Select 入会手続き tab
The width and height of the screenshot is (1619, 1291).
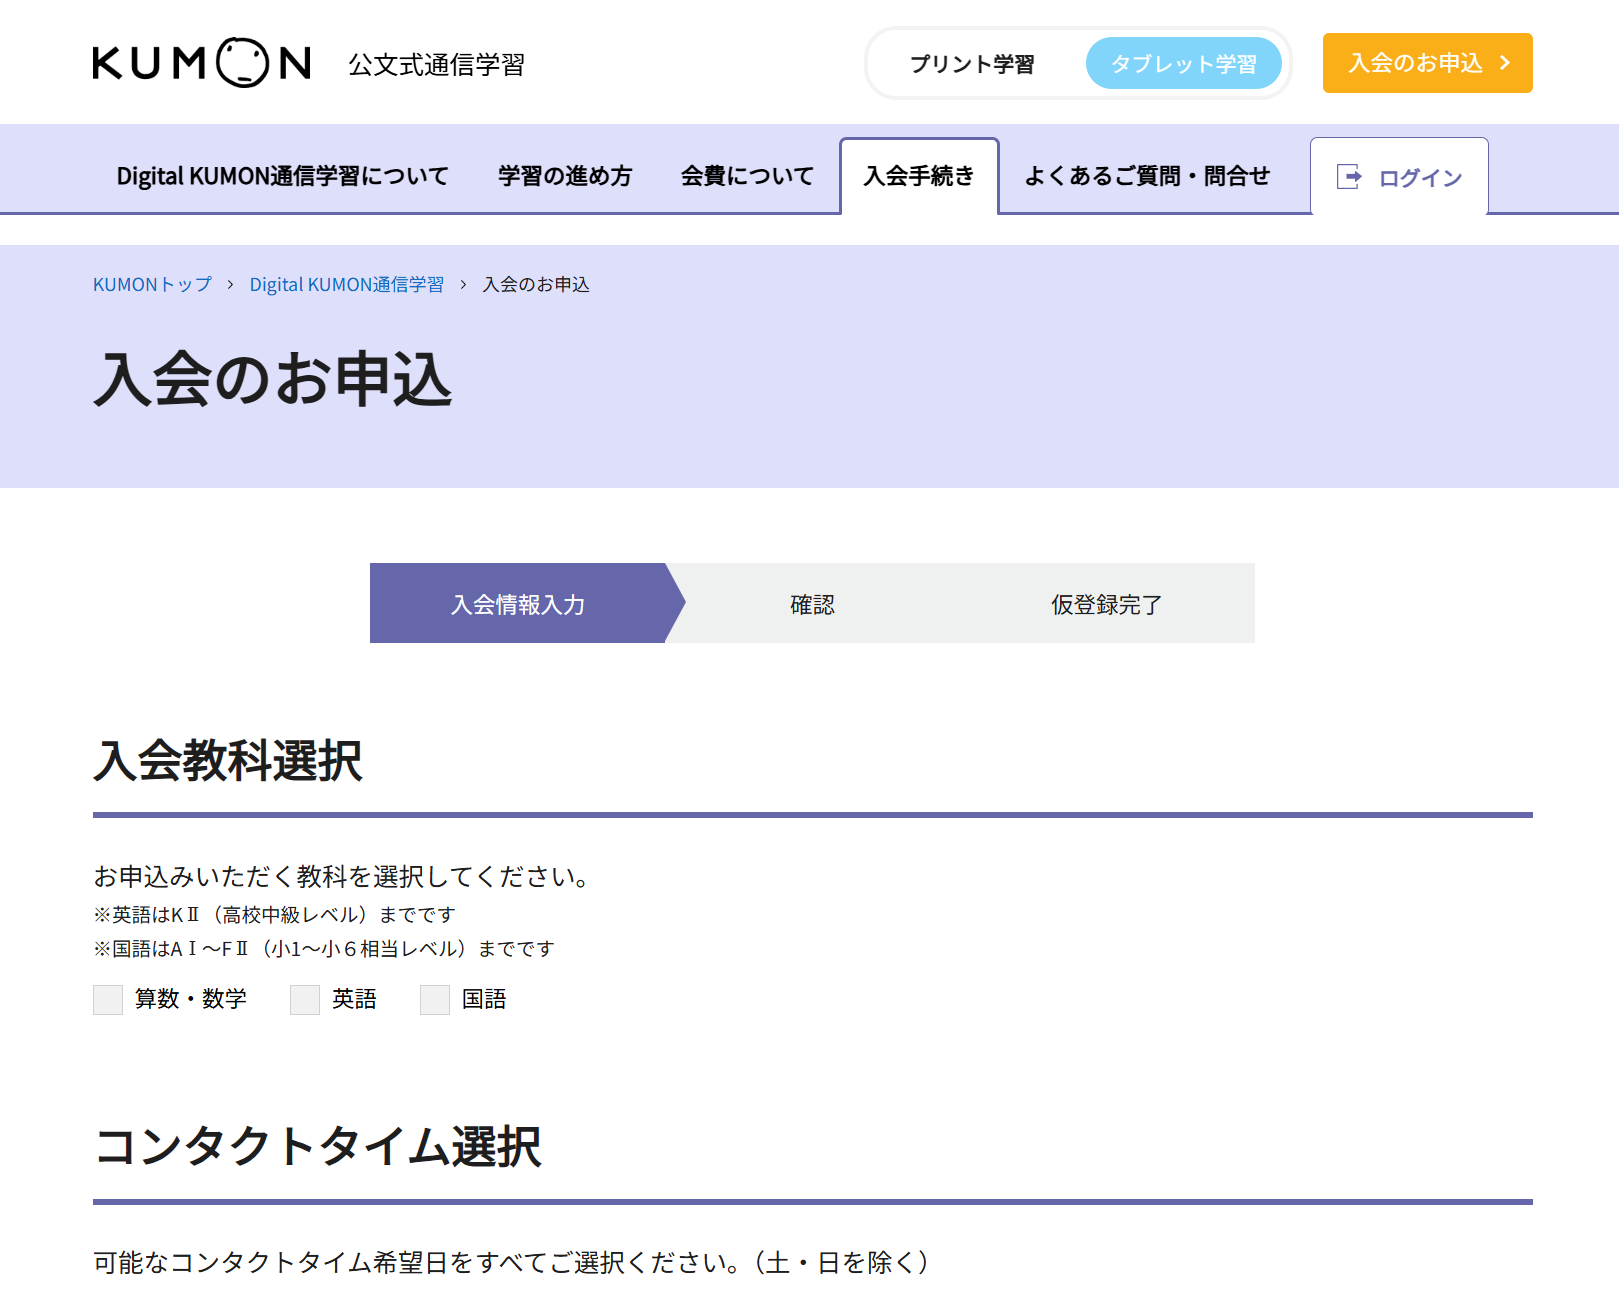coord(919,176)
